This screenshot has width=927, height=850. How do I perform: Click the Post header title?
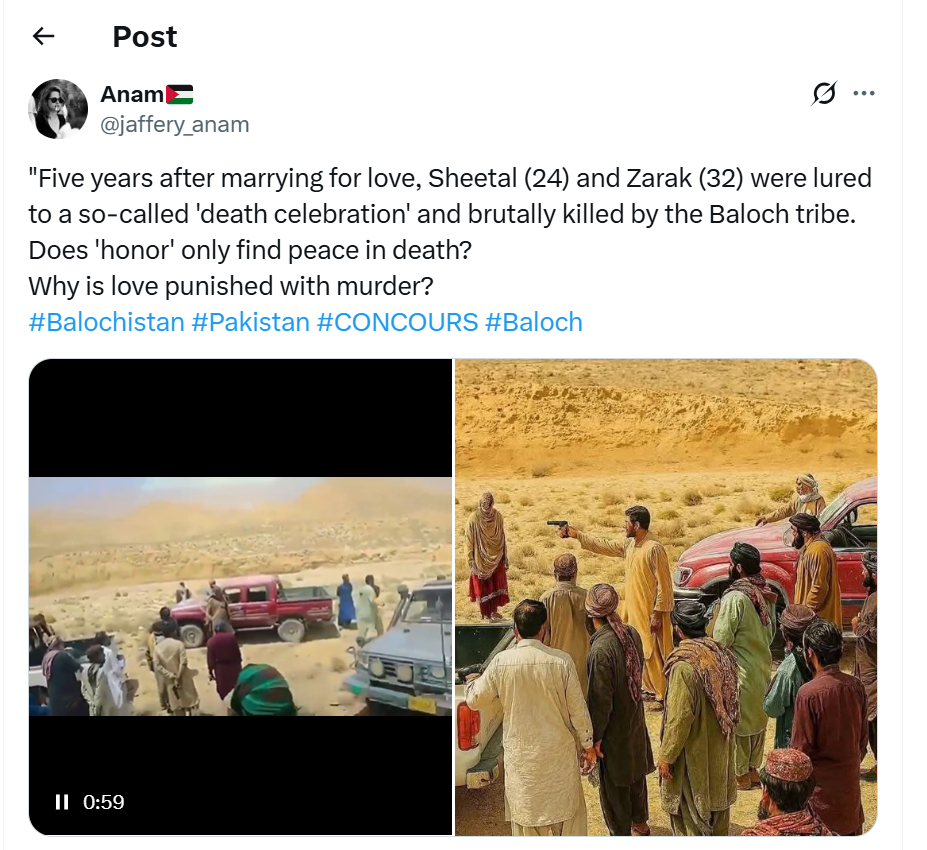click(145, 37)
